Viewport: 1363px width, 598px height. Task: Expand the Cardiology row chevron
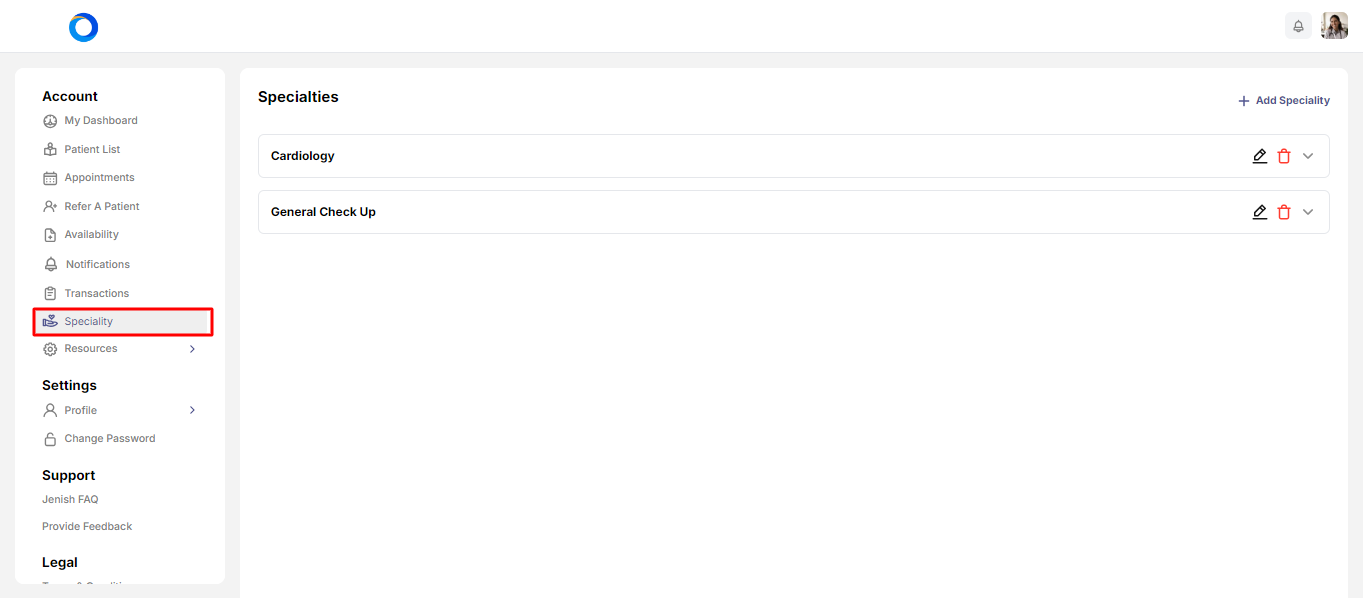(x=1308, y=156)
